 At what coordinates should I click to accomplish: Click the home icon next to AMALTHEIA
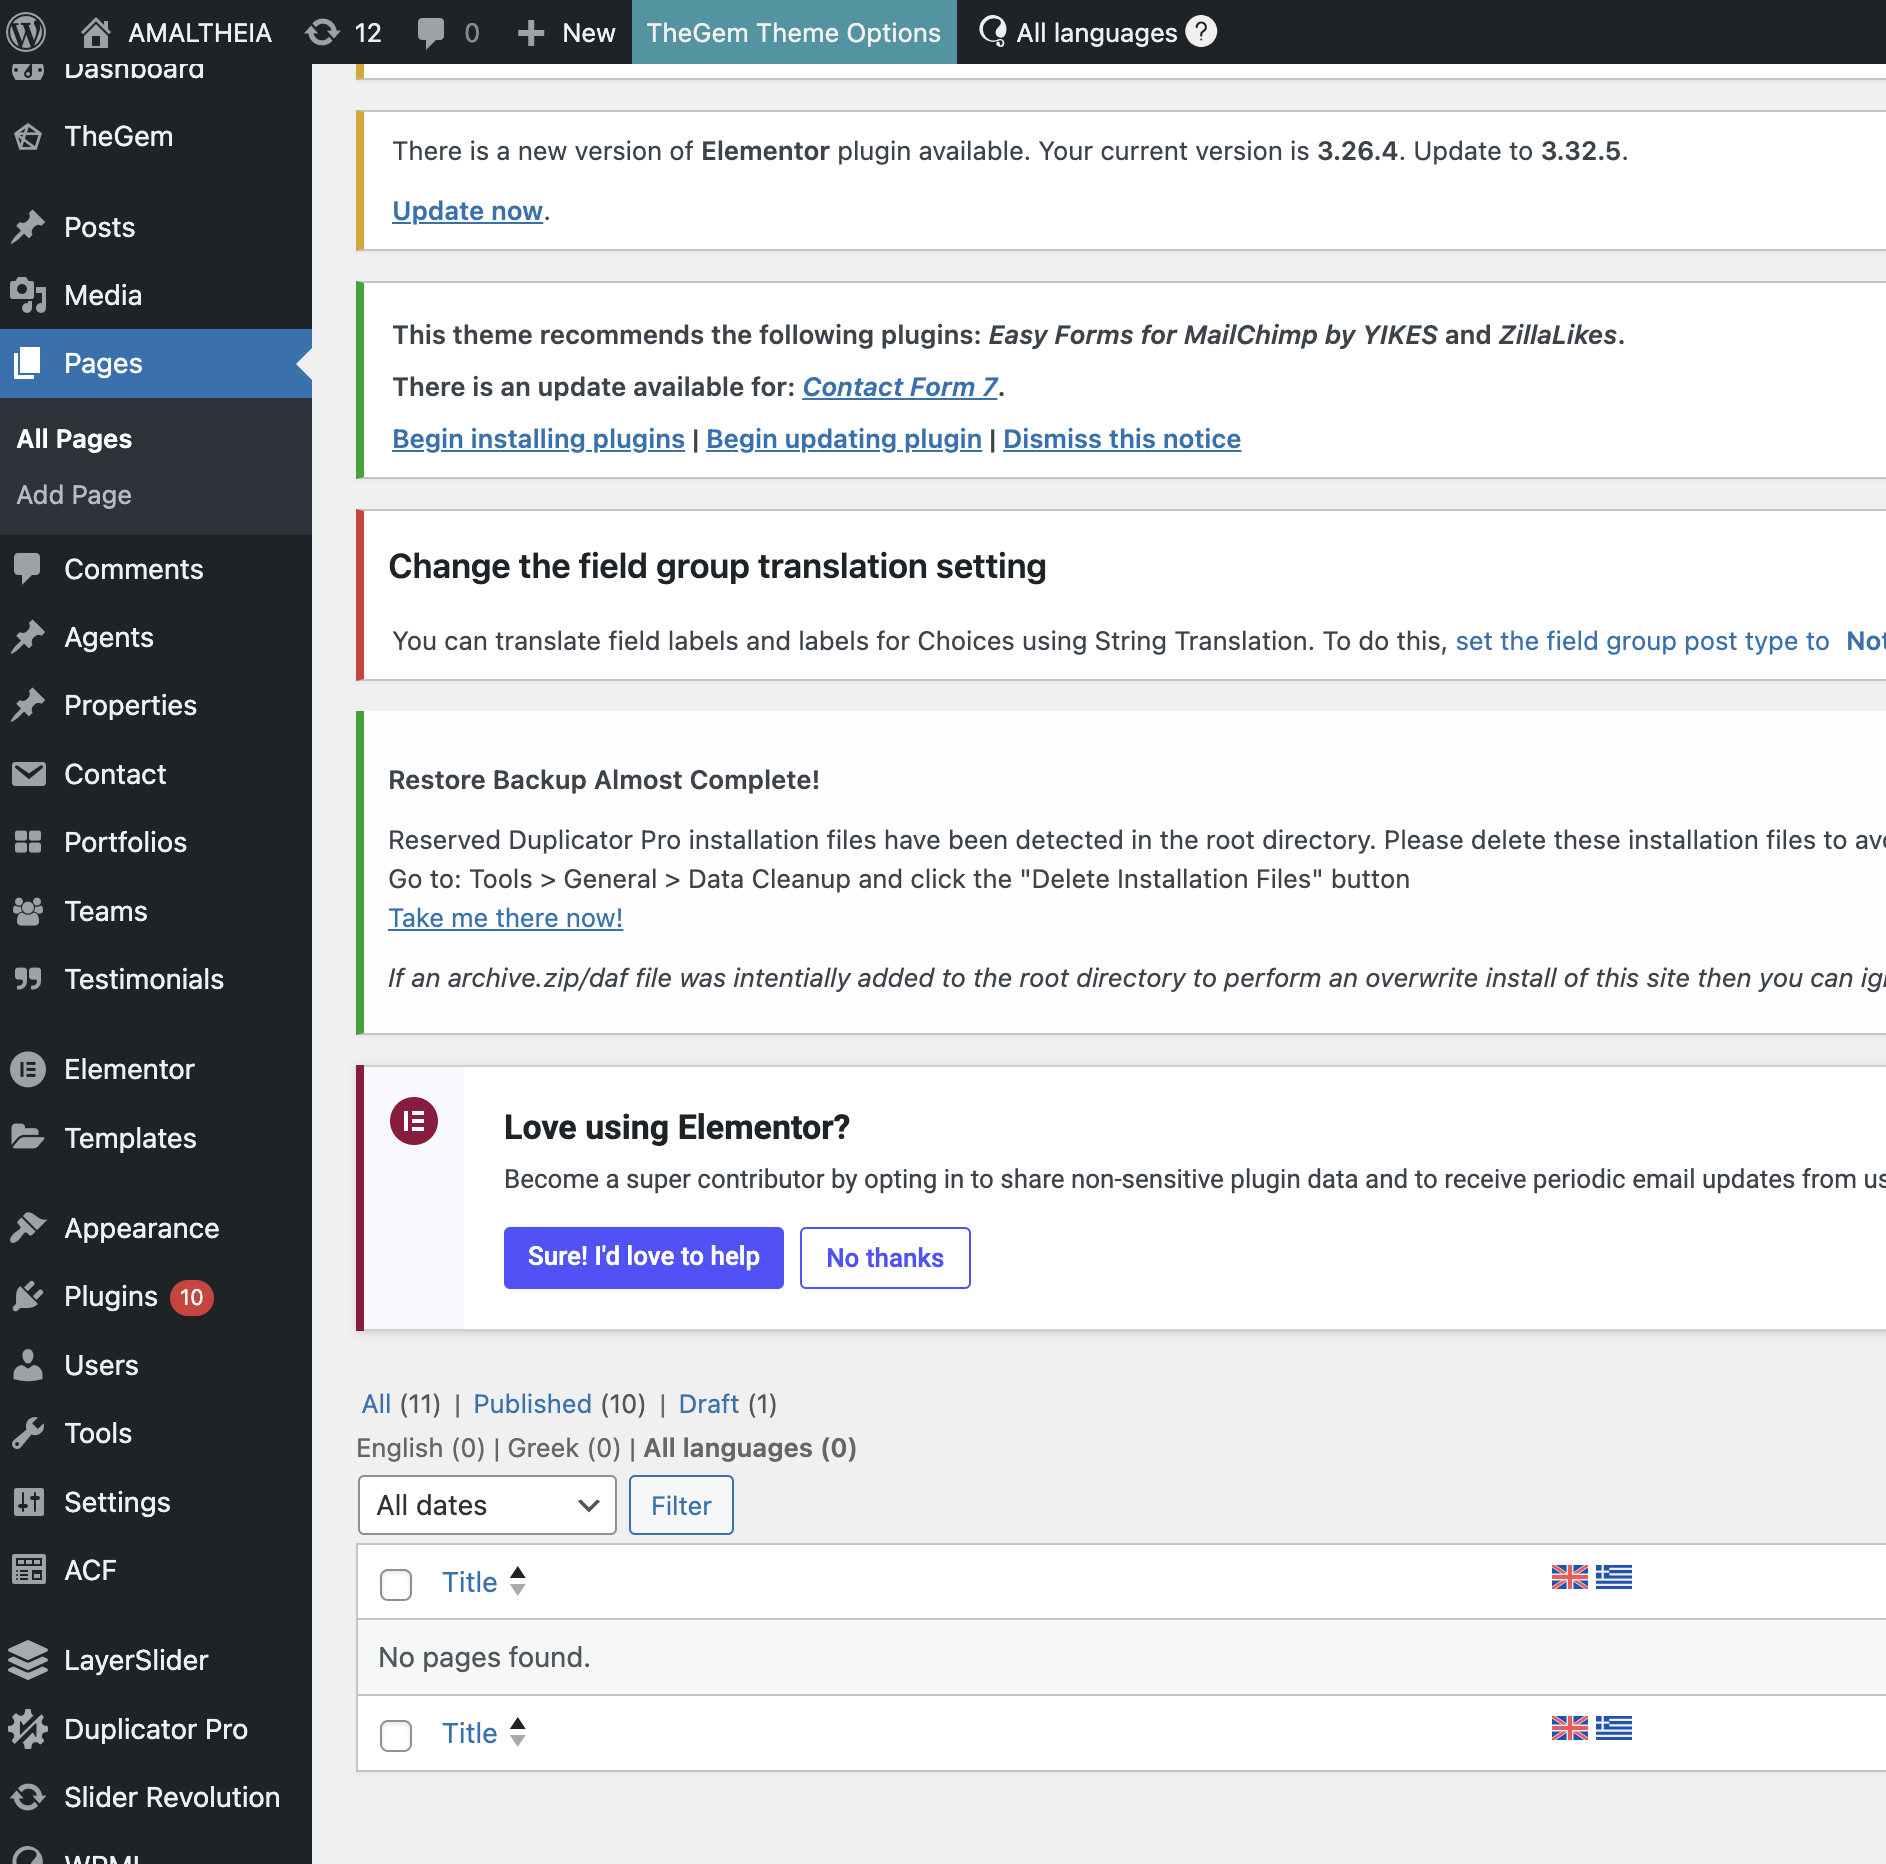coord(96,32)
